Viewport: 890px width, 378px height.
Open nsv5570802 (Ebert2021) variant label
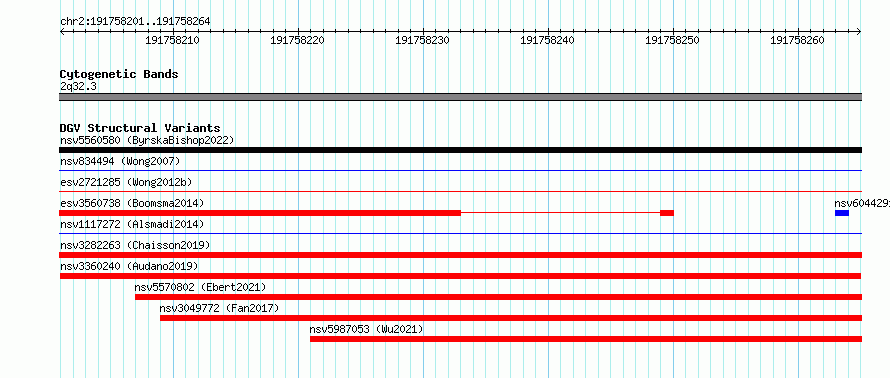tap(200, 287)
